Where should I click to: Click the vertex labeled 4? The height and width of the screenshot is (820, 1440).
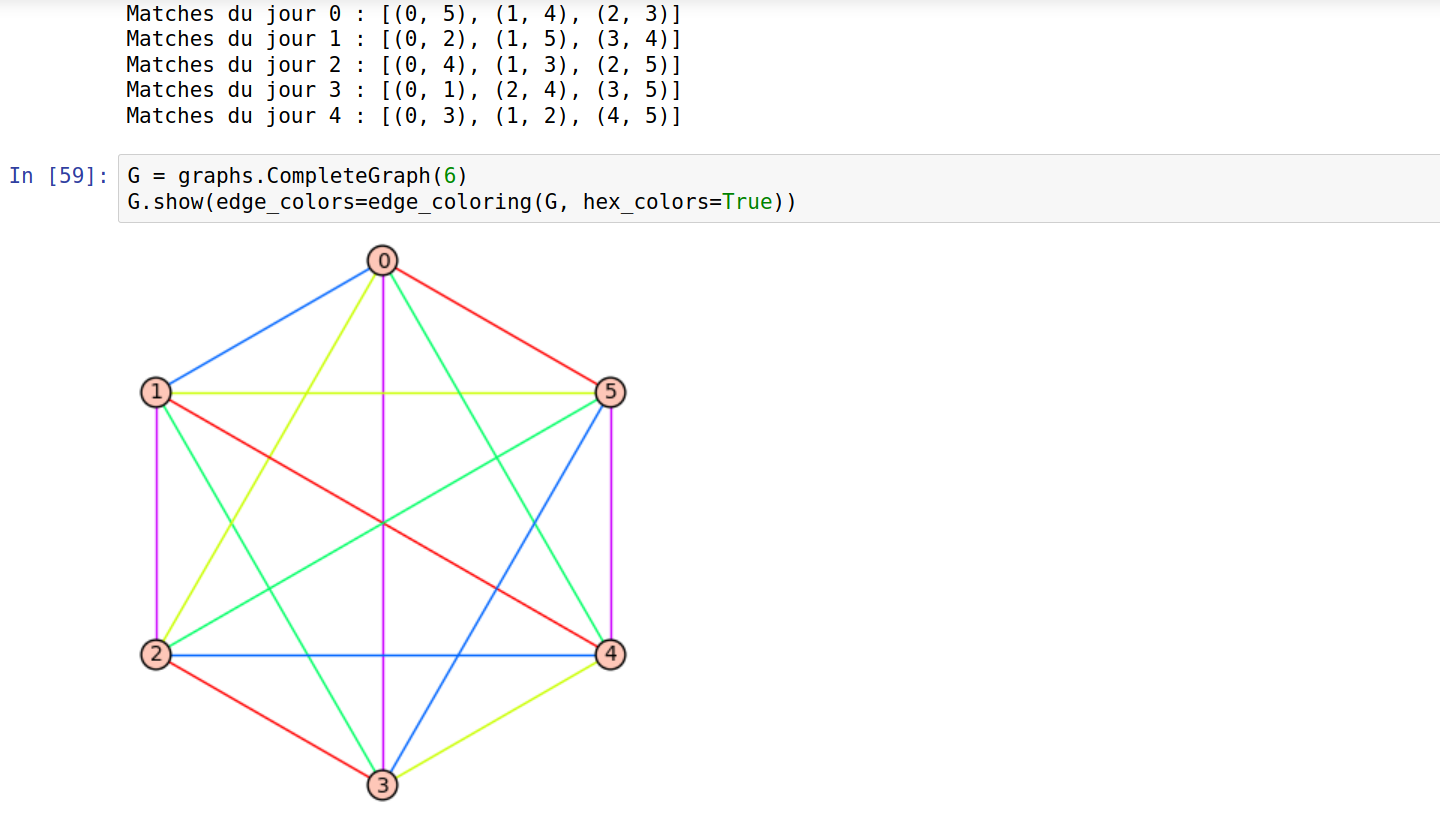pyautogui.click(x=610, y=655)
